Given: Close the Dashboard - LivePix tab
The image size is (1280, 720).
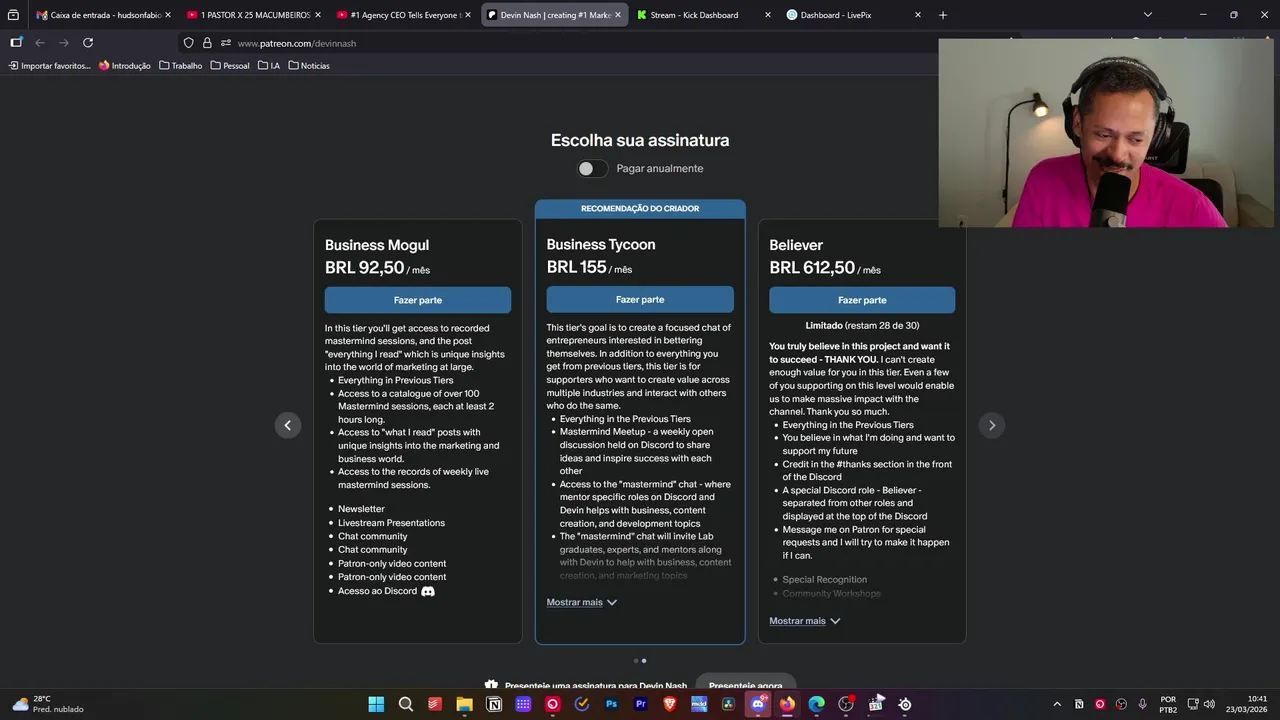Looking at the screenshot, I should (918, 15).
